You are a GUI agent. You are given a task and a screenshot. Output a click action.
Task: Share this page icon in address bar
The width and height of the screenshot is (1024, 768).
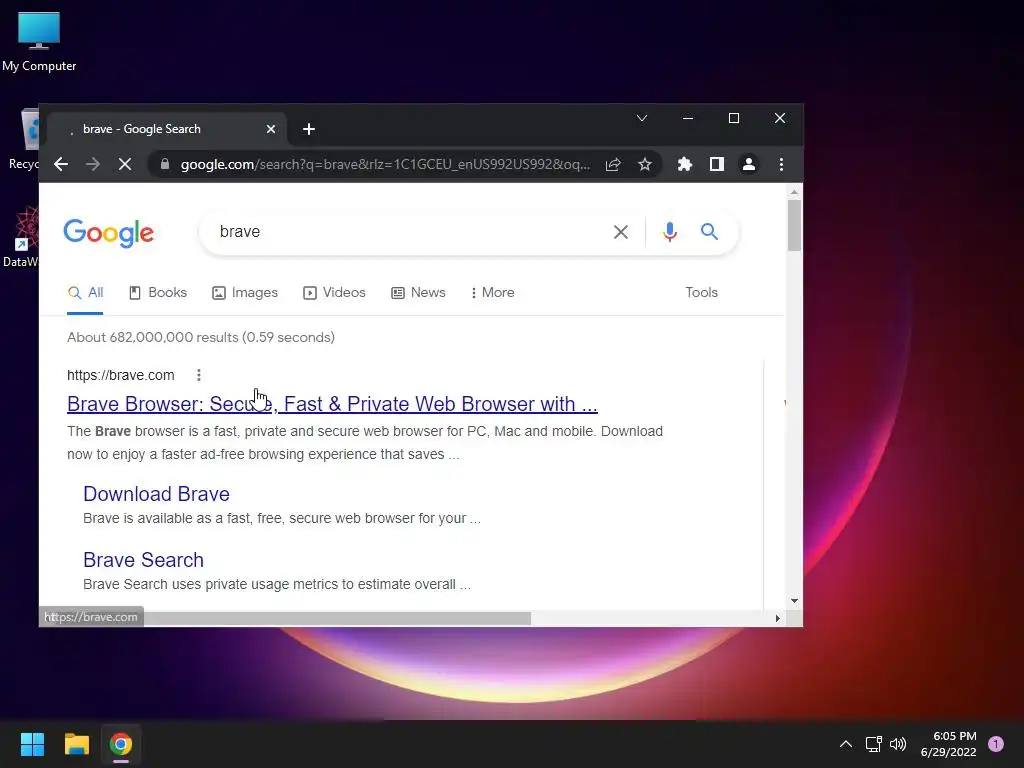613,164
